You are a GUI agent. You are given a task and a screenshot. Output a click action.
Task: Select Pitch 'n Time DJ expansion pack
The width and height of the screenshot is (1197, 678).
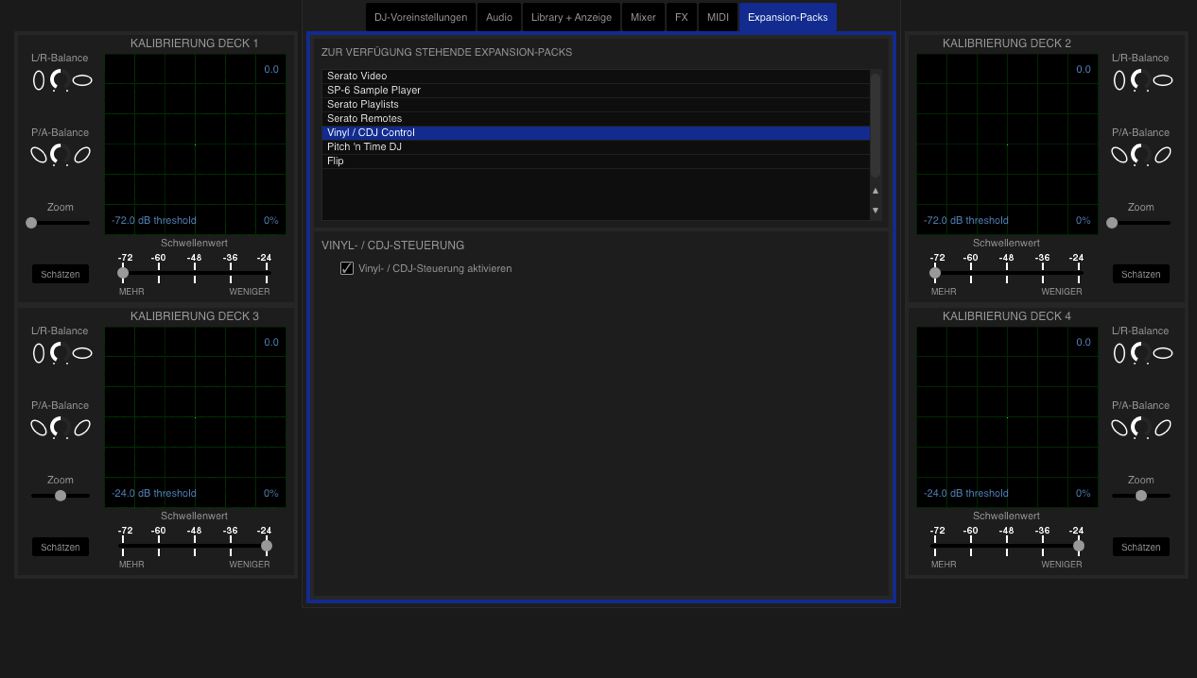coord(364,147)
